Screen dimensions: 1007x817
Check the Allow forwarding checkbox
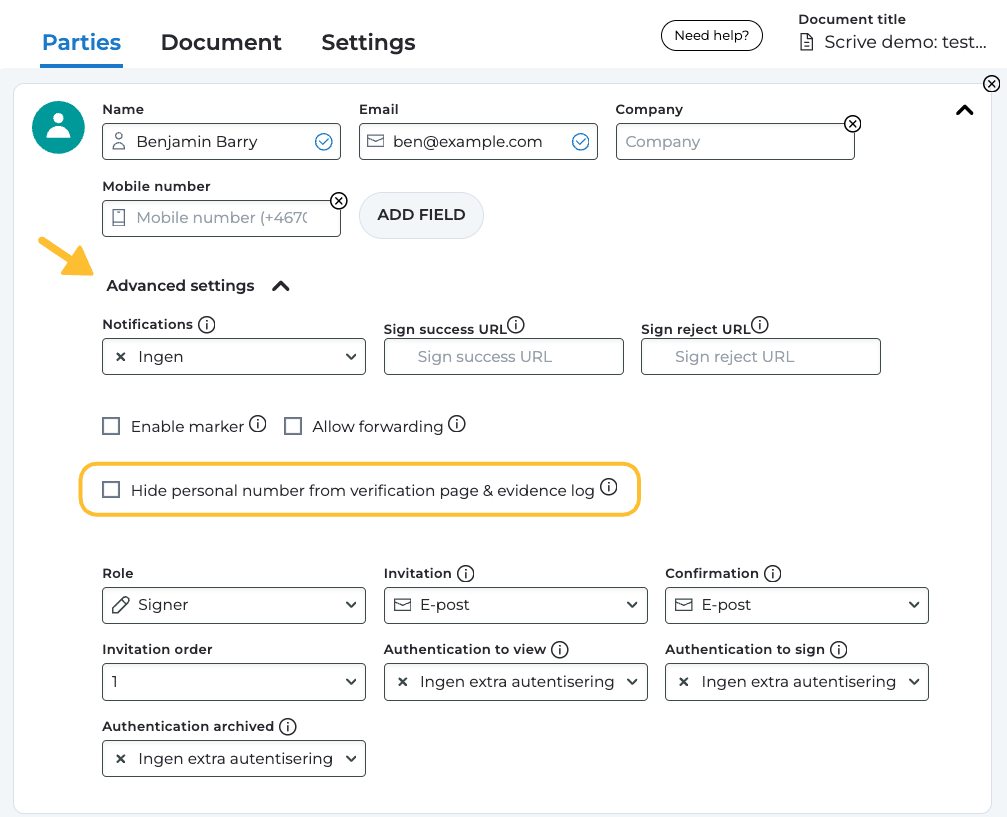[x=293, y=426]
